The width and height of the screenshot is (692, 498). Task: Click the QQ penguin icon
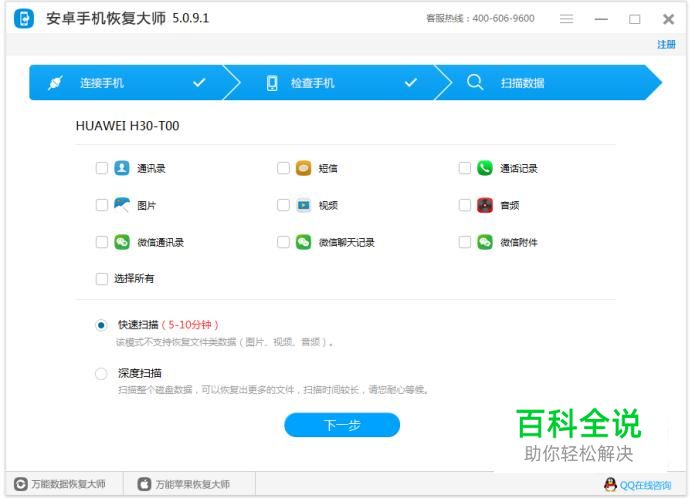click(x=610, y=485)
